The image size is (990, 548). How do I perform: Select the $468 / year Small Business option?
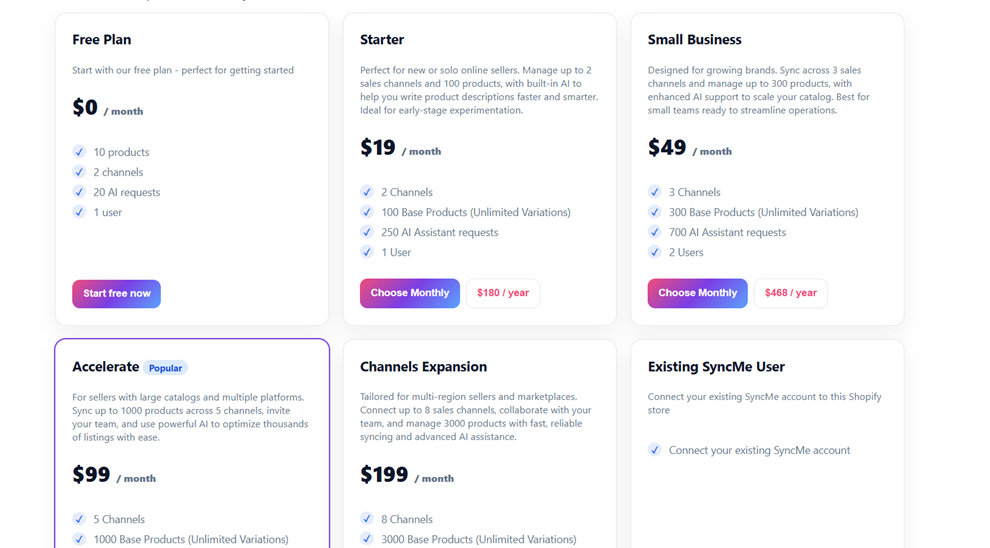pyautogui.click(x=790, y=293)
